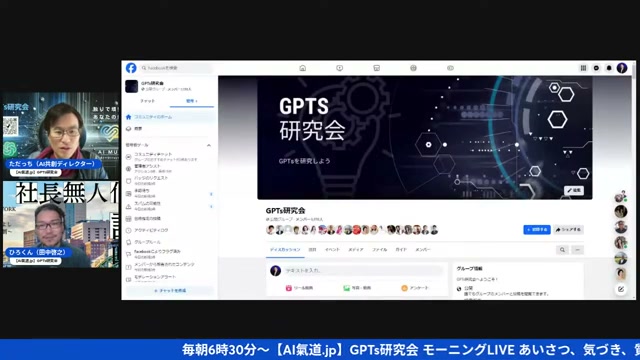
Task: Open バッジのリクエスト in admin tools
Action: [169, 180]
